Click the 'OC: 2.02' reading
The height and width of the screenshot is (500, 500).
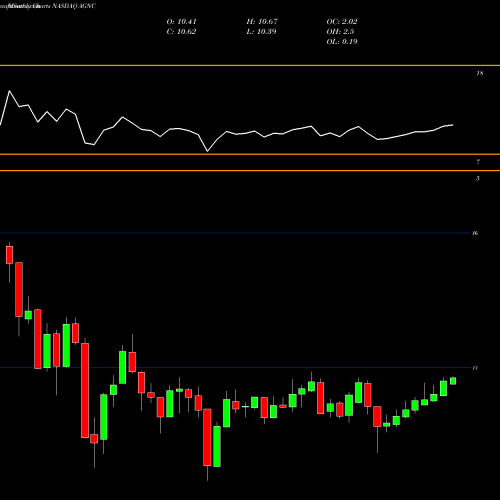click(x=342, y=22)
